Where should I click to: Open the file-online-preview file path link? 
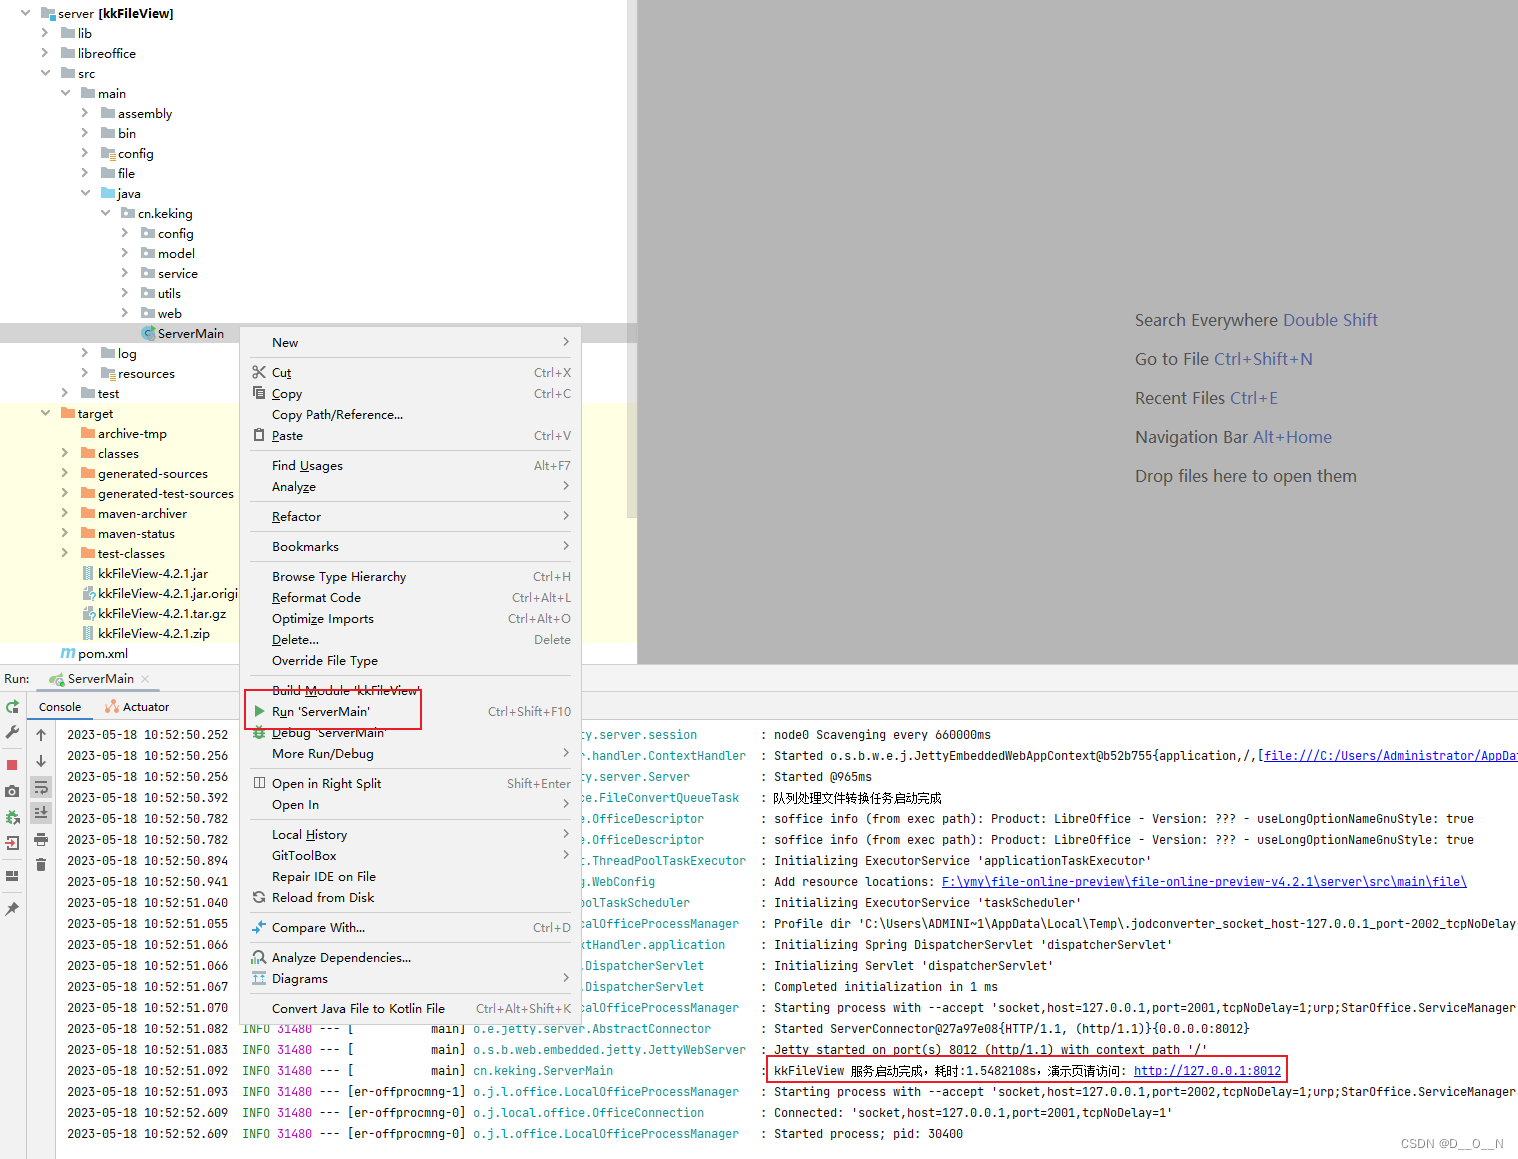pyautogui.click(x=1204, y=882)
